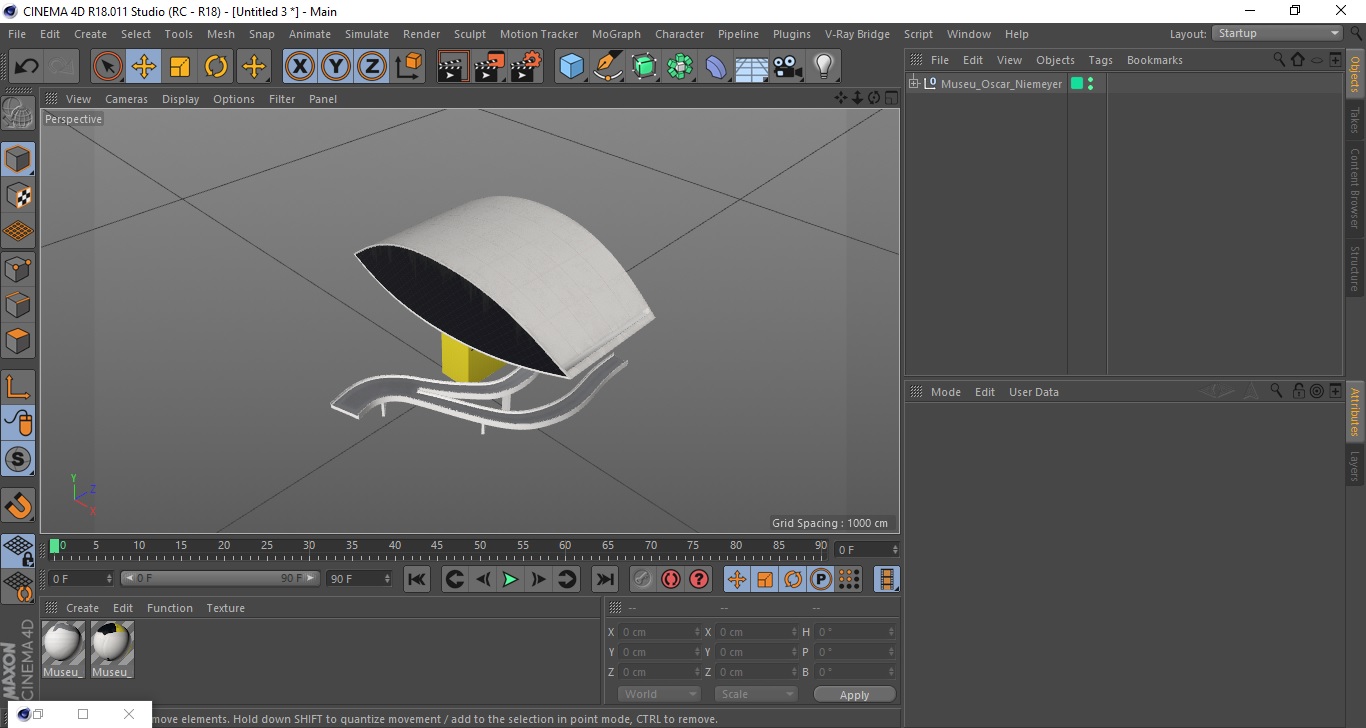Go to start of animation
The height and width of the screenshot is (728, 1366).
[x=417, y=579]
